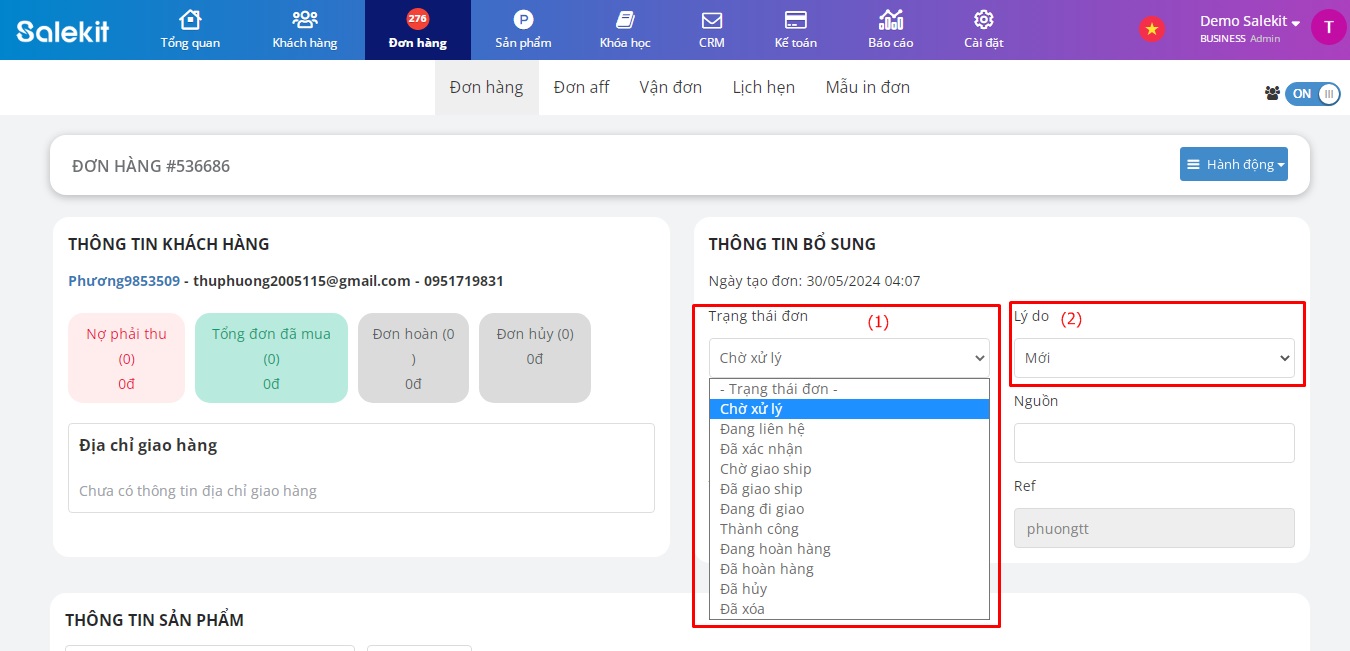This screenshot has height=651, width=1350.
Task: Click the Sản phẩm product icon
Action: pos(523,20)
